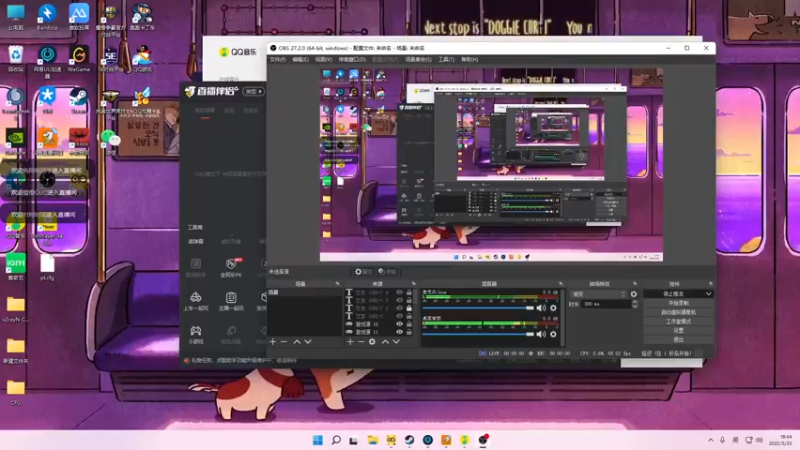800x450 pixels.
Task: Open 全民乐PK tool in 直播伴侣 window
Action: [x=231, y=267]
